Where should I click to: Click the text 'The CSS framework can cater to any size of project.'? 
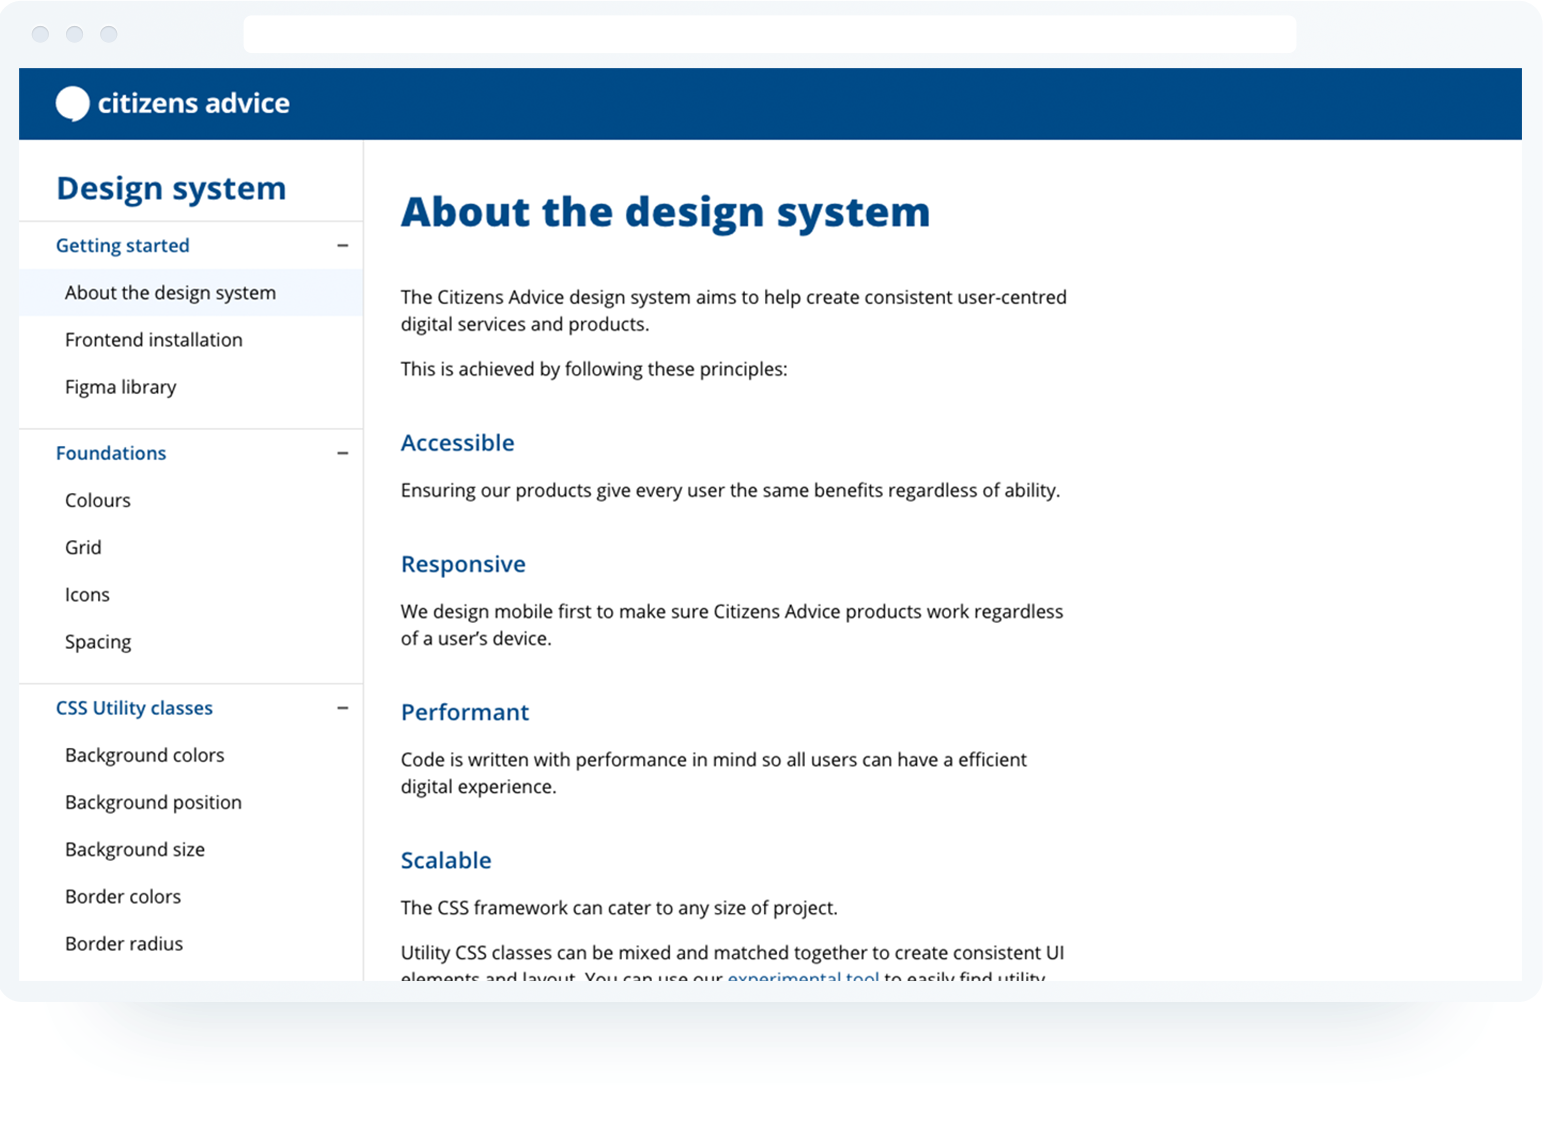click(619, 908)
